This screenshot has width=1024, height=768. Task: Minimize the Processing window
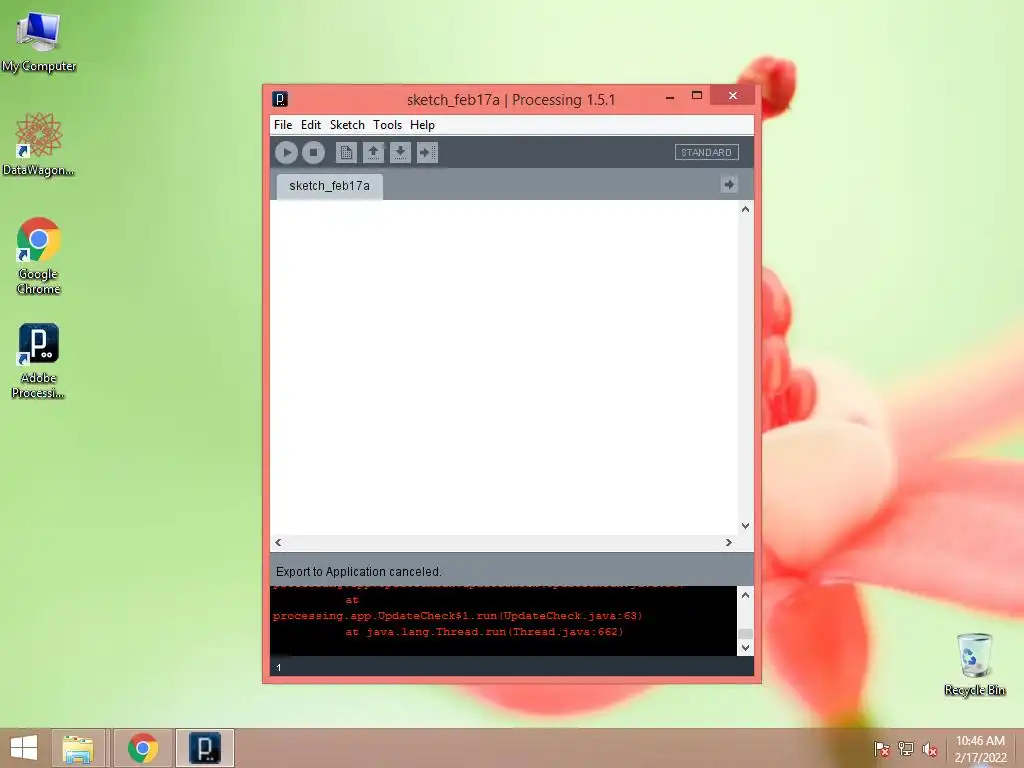pyautogui.click(x=670, y=97)
